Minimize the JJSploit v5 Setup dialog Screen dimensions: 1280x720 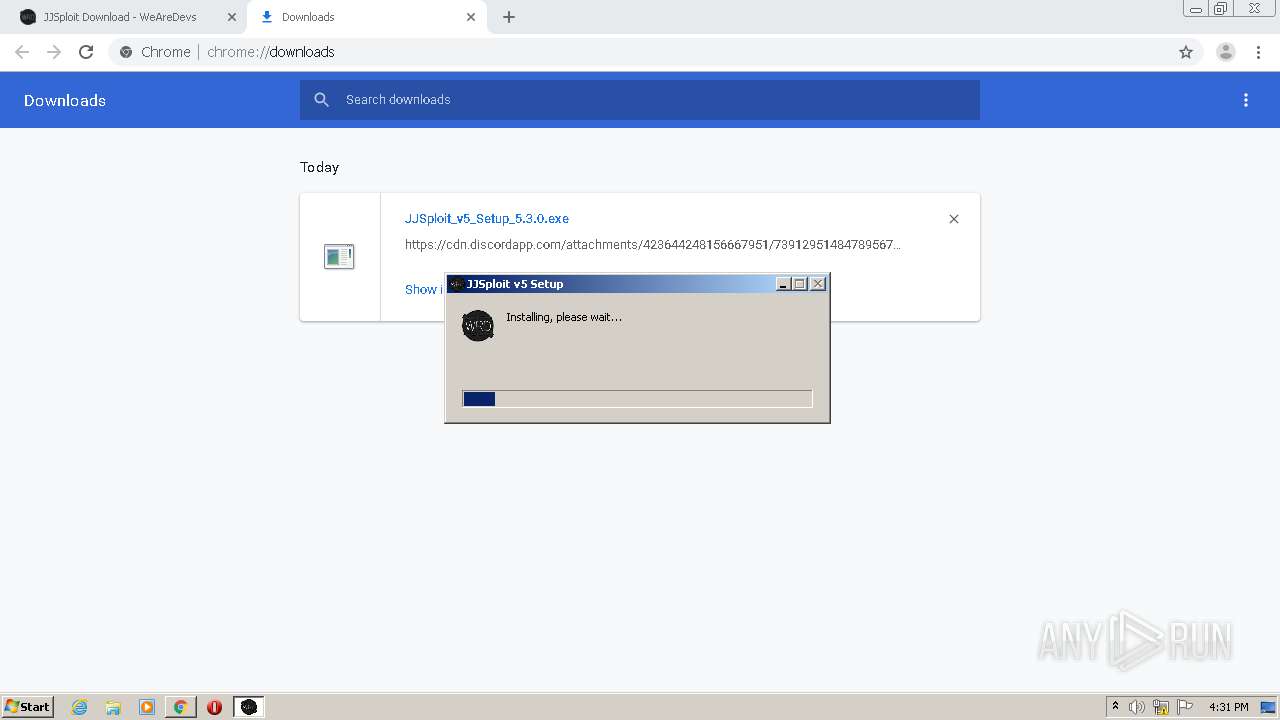pos(784,284)
